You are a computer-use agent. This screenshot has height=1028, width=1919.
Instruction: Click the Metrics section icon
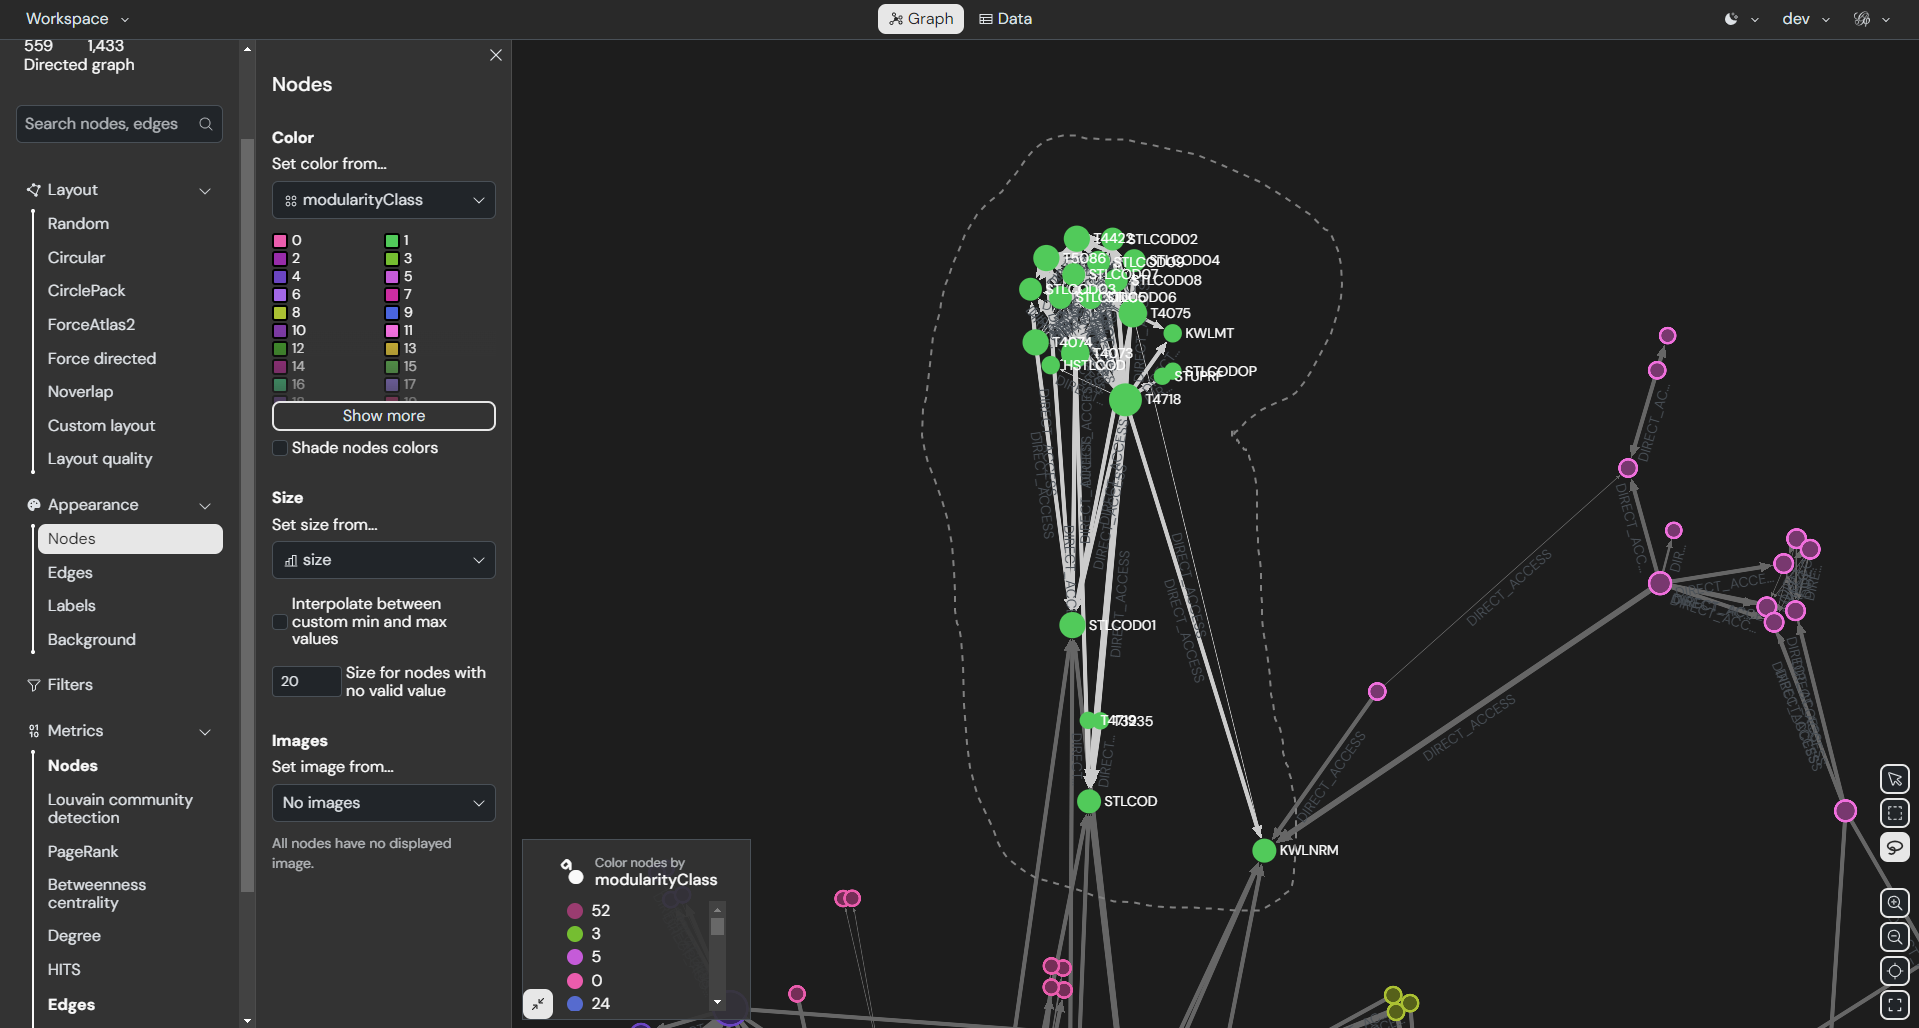(x=34, y=731)
